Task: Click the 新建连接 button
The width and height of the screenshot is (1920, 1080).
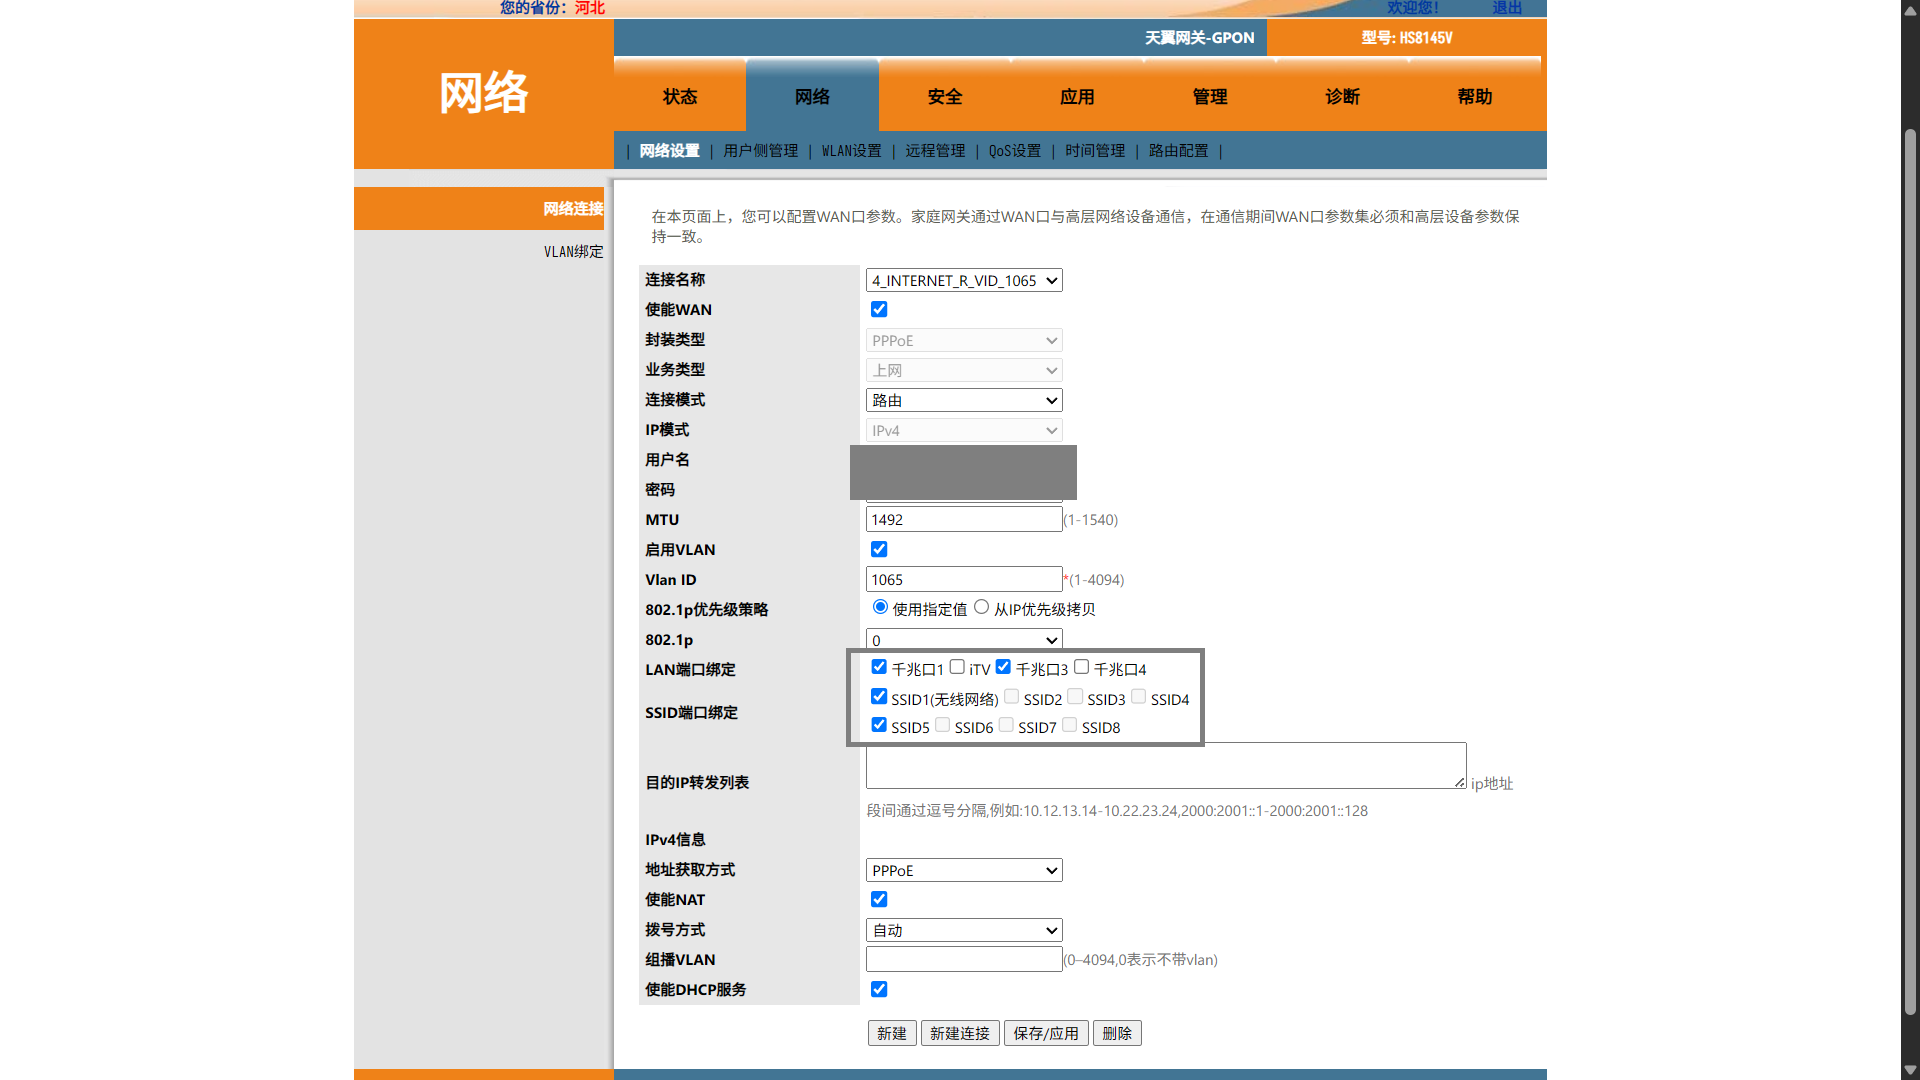Action: 960,1034
